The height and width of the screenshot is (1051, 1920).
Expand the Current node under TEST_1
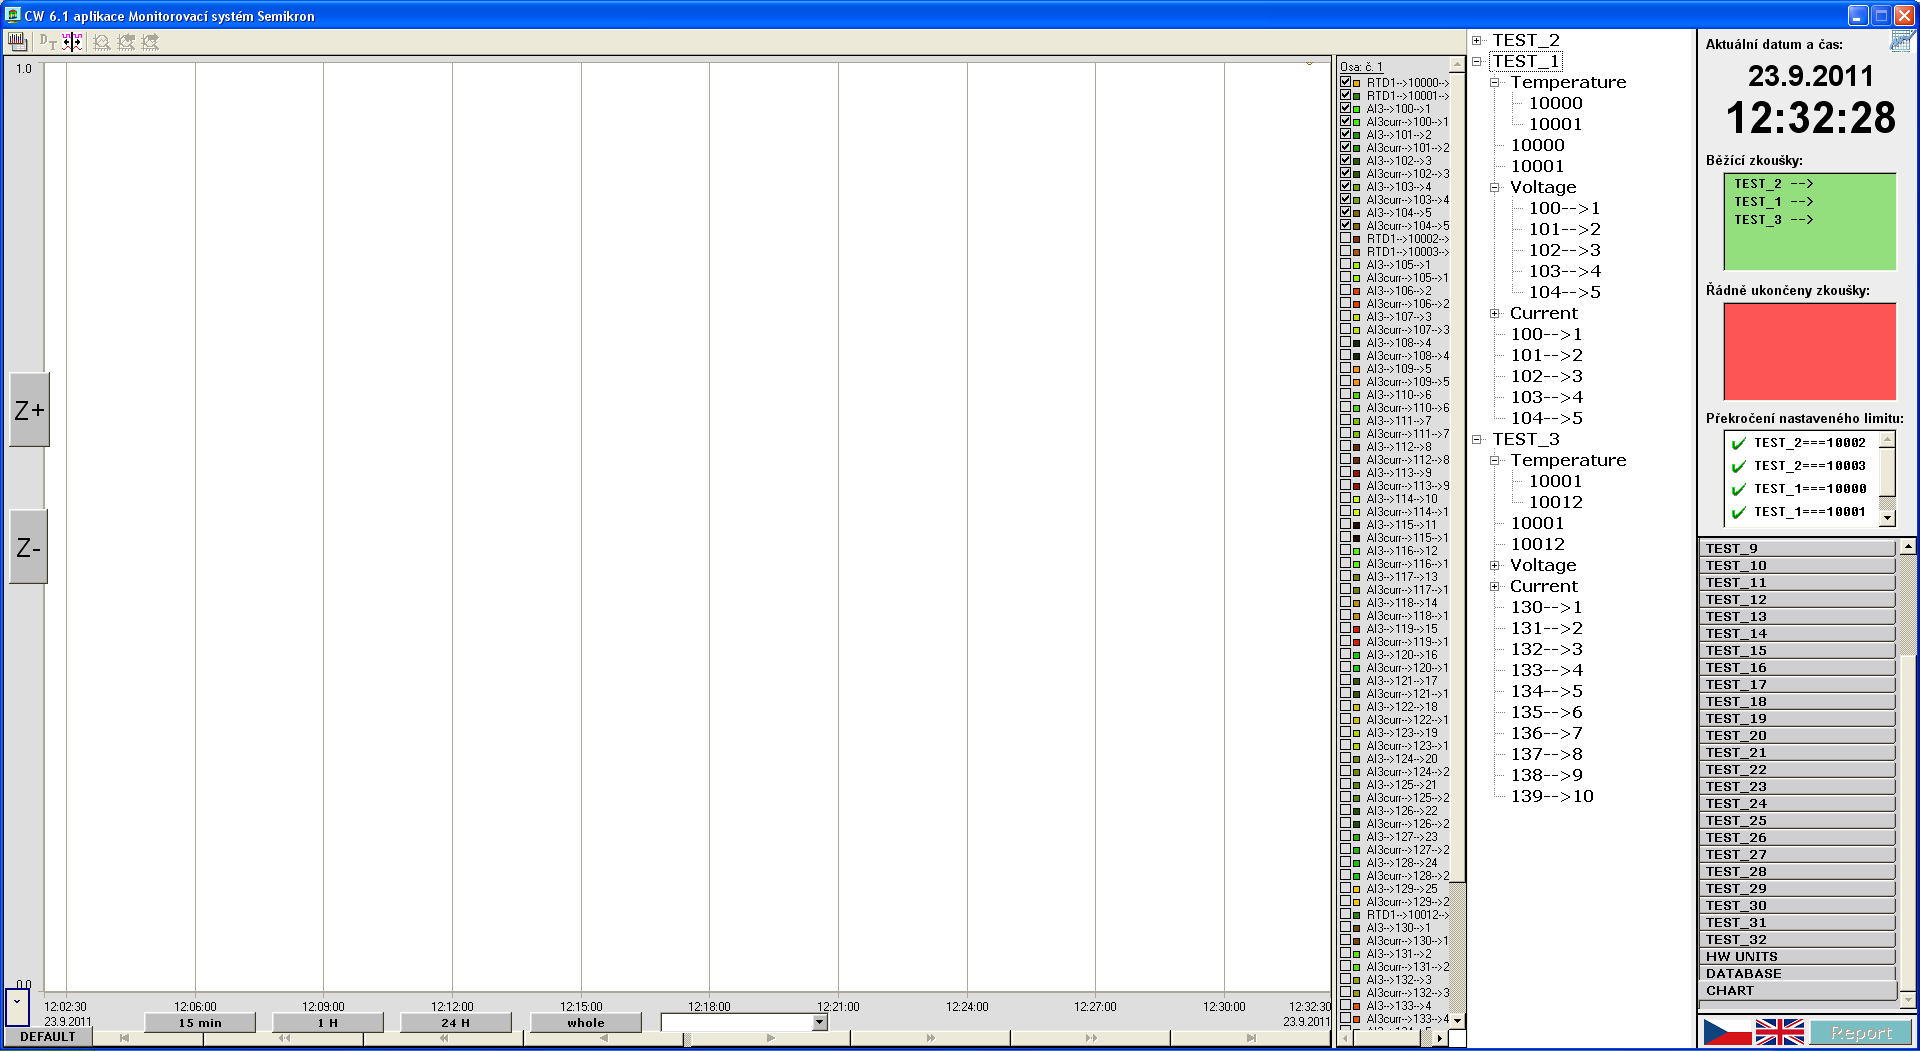(x=1495, y=314)
